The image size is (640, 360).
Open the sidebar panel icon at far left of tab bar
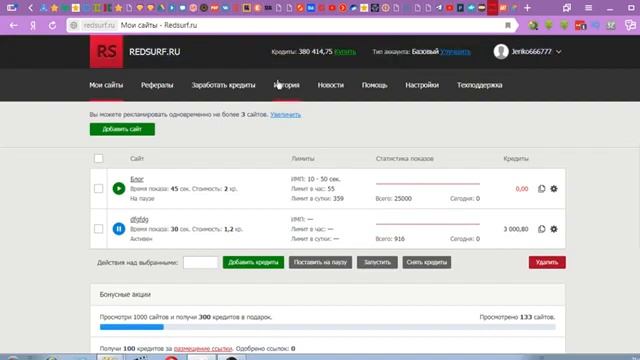pyautogui.click(x=12, y=8)
